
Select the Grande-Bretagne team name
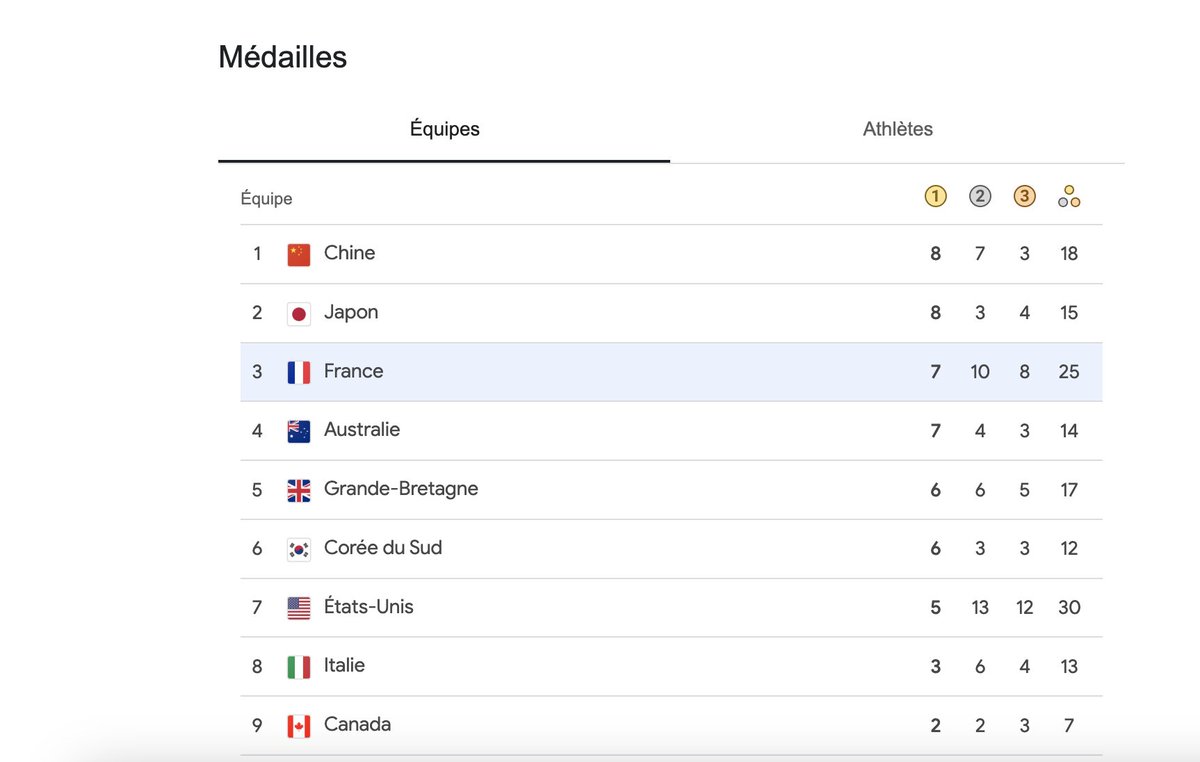pyautogui.click(x=401, y=489)
